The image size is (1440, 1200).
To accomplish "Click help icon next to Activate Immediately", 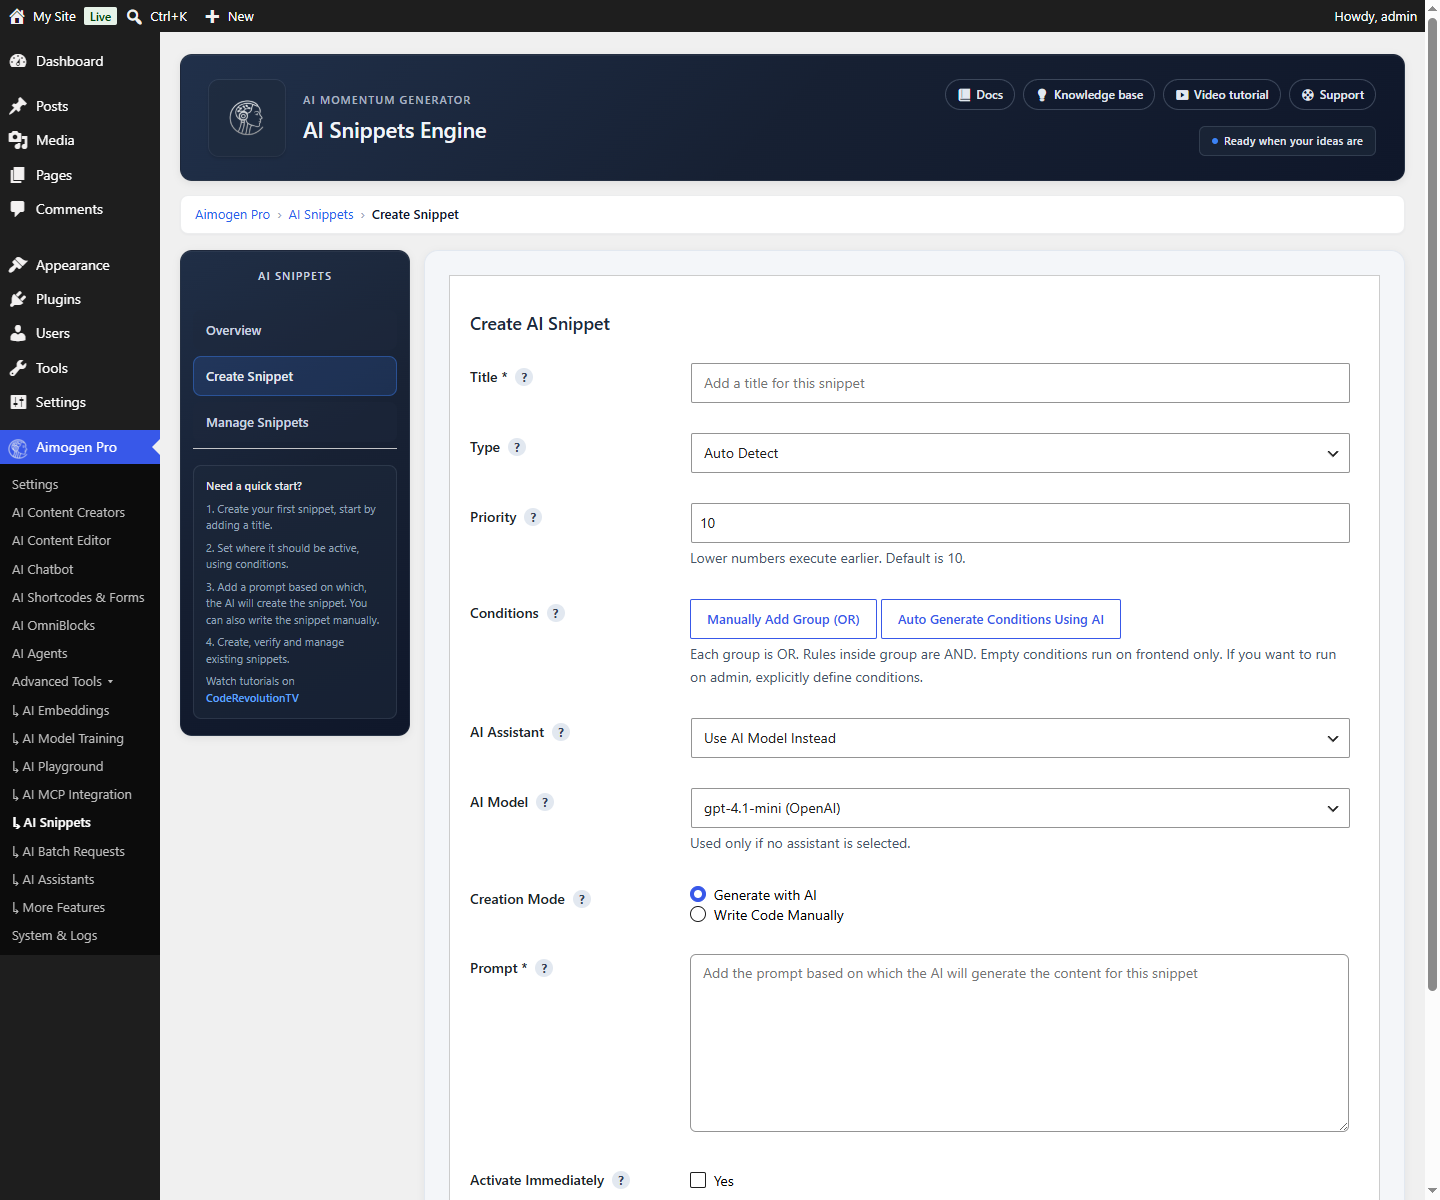I will tap(621, 1180).
